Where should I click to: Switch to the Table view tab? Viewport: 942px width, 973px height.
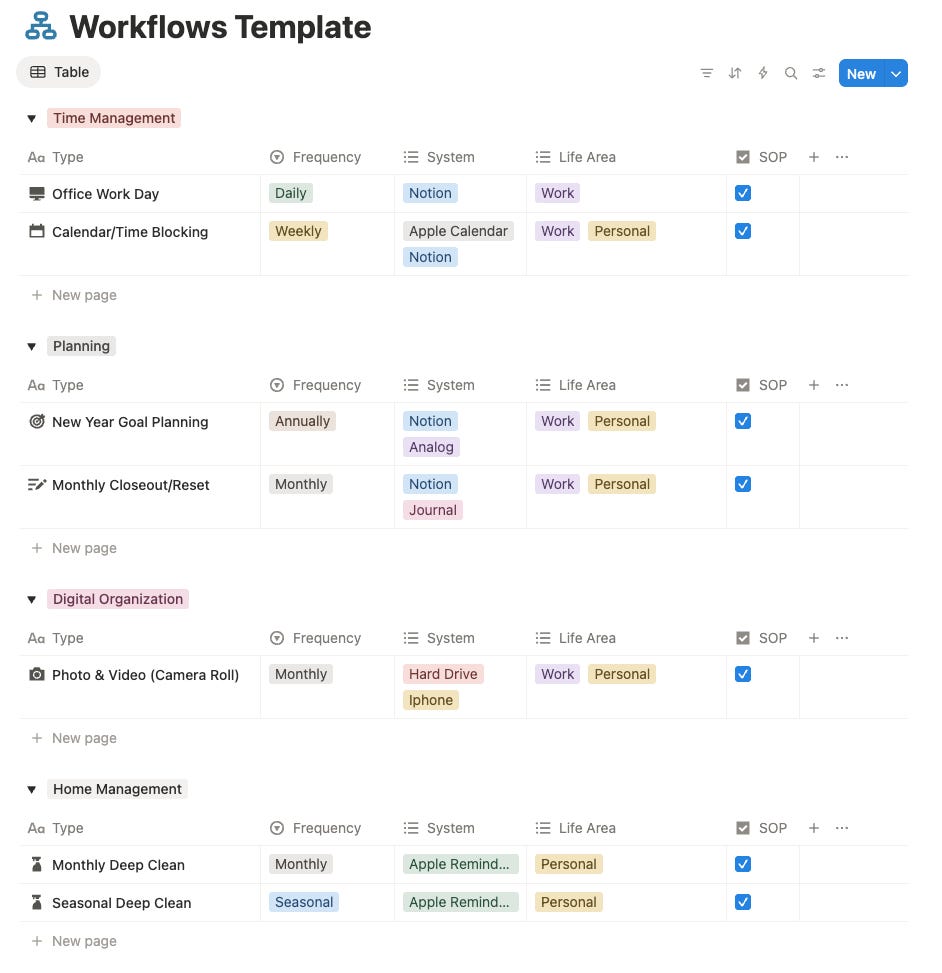[x=58, y=72]
